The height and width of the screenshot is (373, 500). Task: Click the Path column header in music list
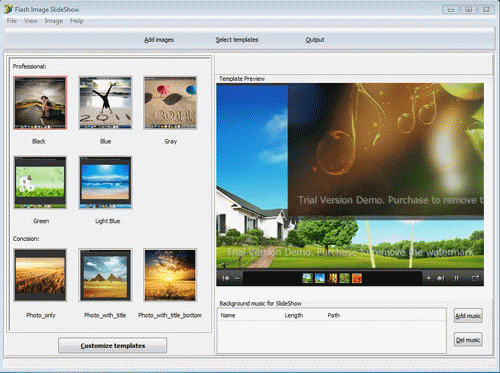(x=334, y=315)
